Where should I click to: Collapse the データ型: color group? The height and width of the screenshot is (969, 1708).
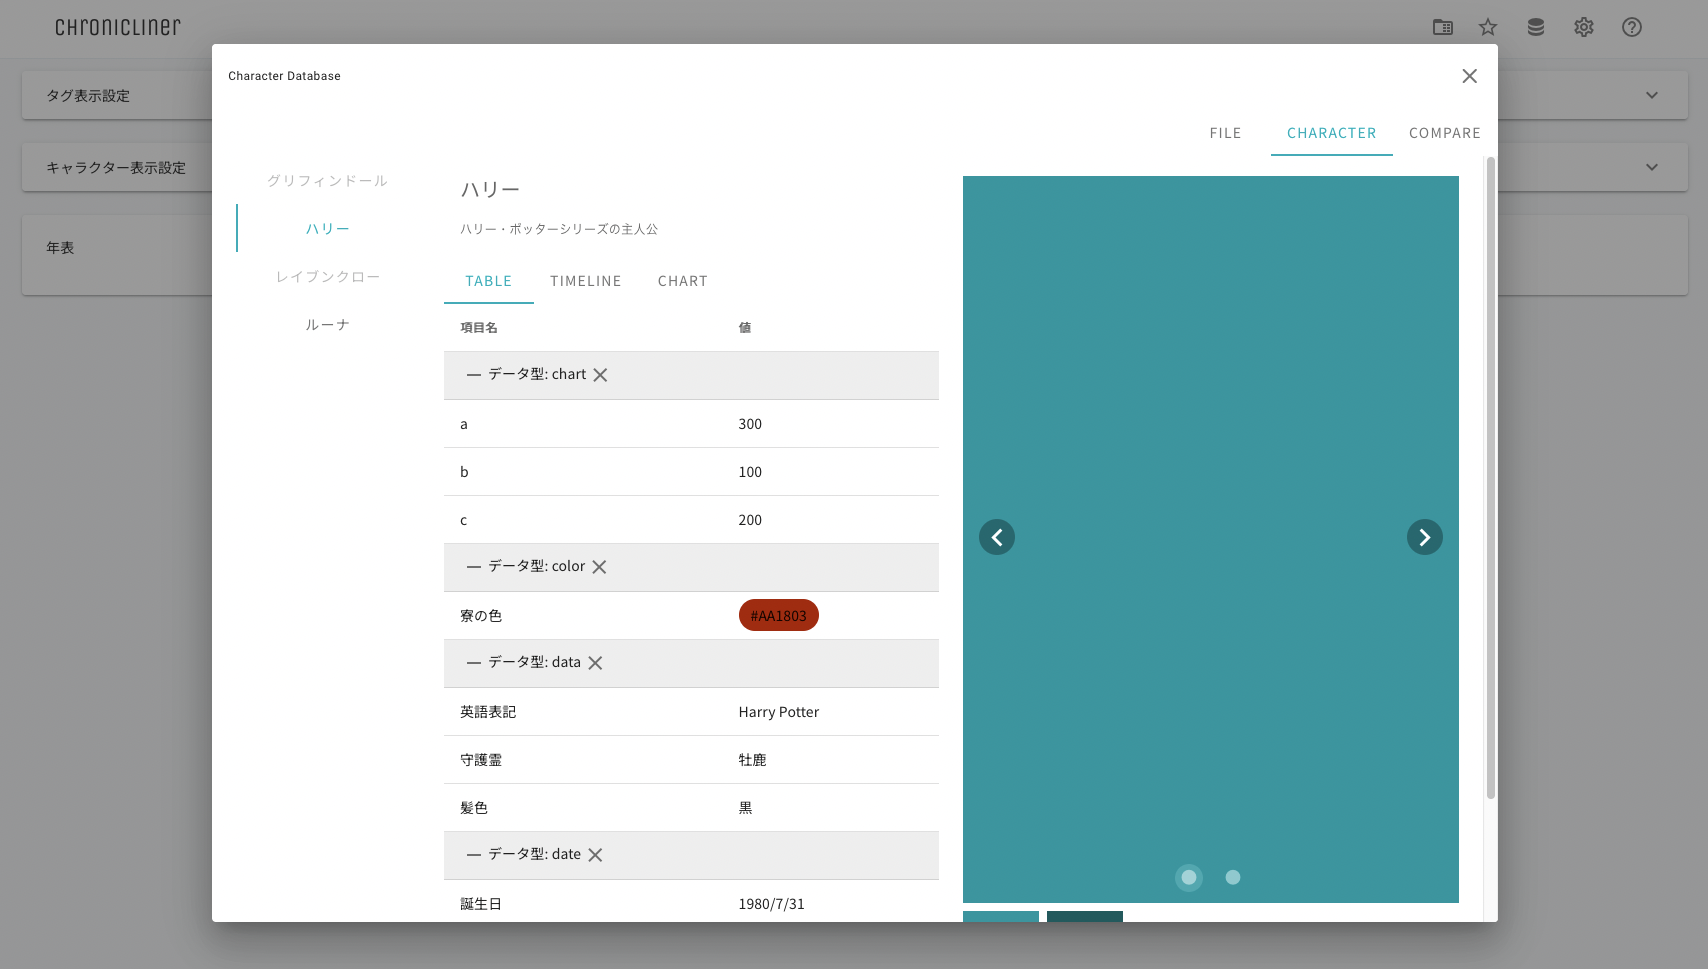tap(474, 567)
